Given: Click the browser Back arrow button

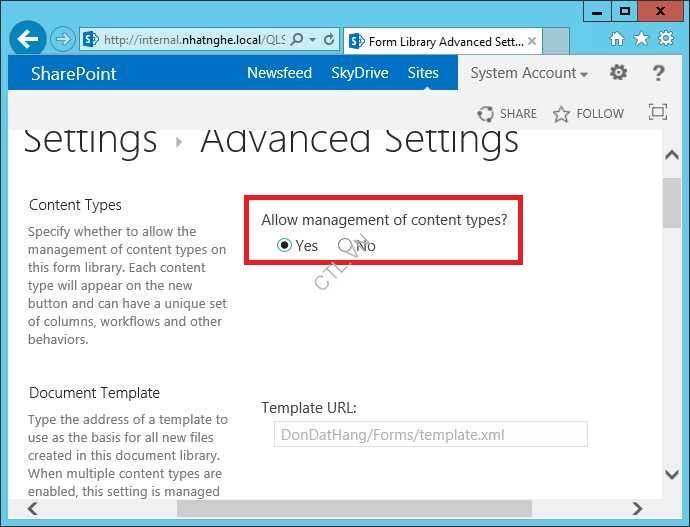Looking at the screenshot, I should coord(27,40).
